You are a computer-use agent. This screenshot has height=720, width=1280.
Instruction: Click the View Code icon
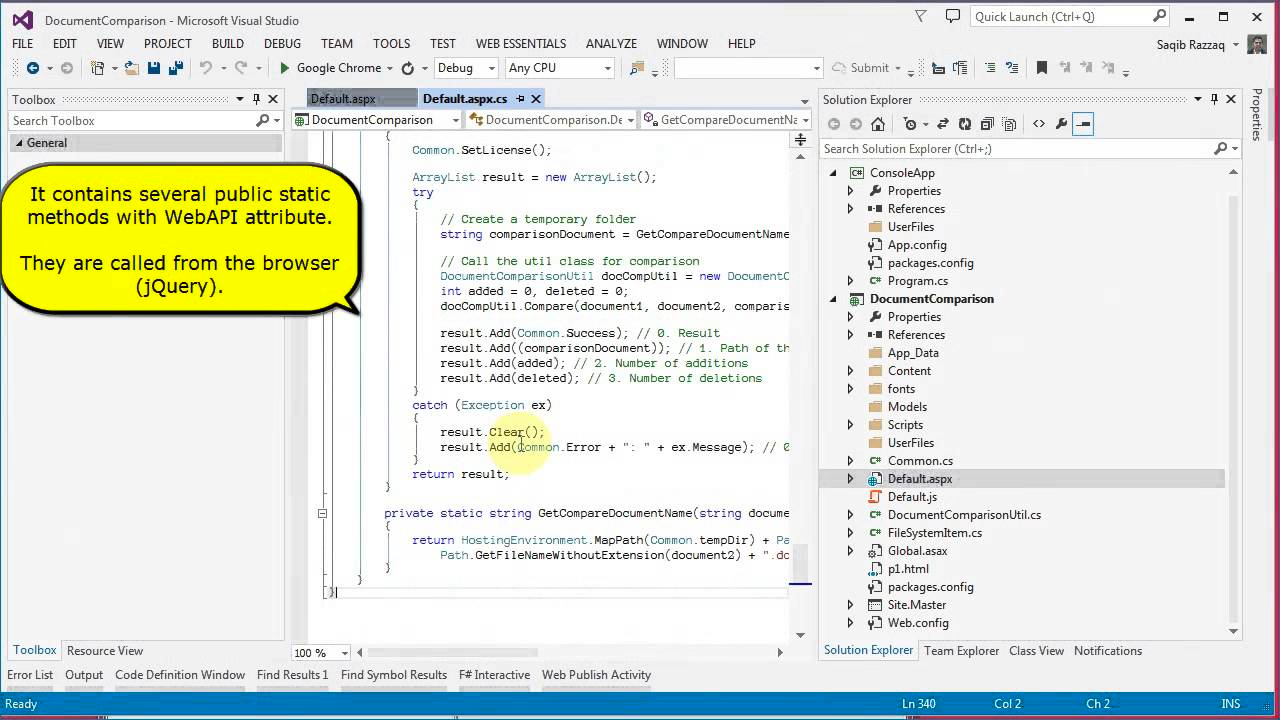(x=1038, y=124)
